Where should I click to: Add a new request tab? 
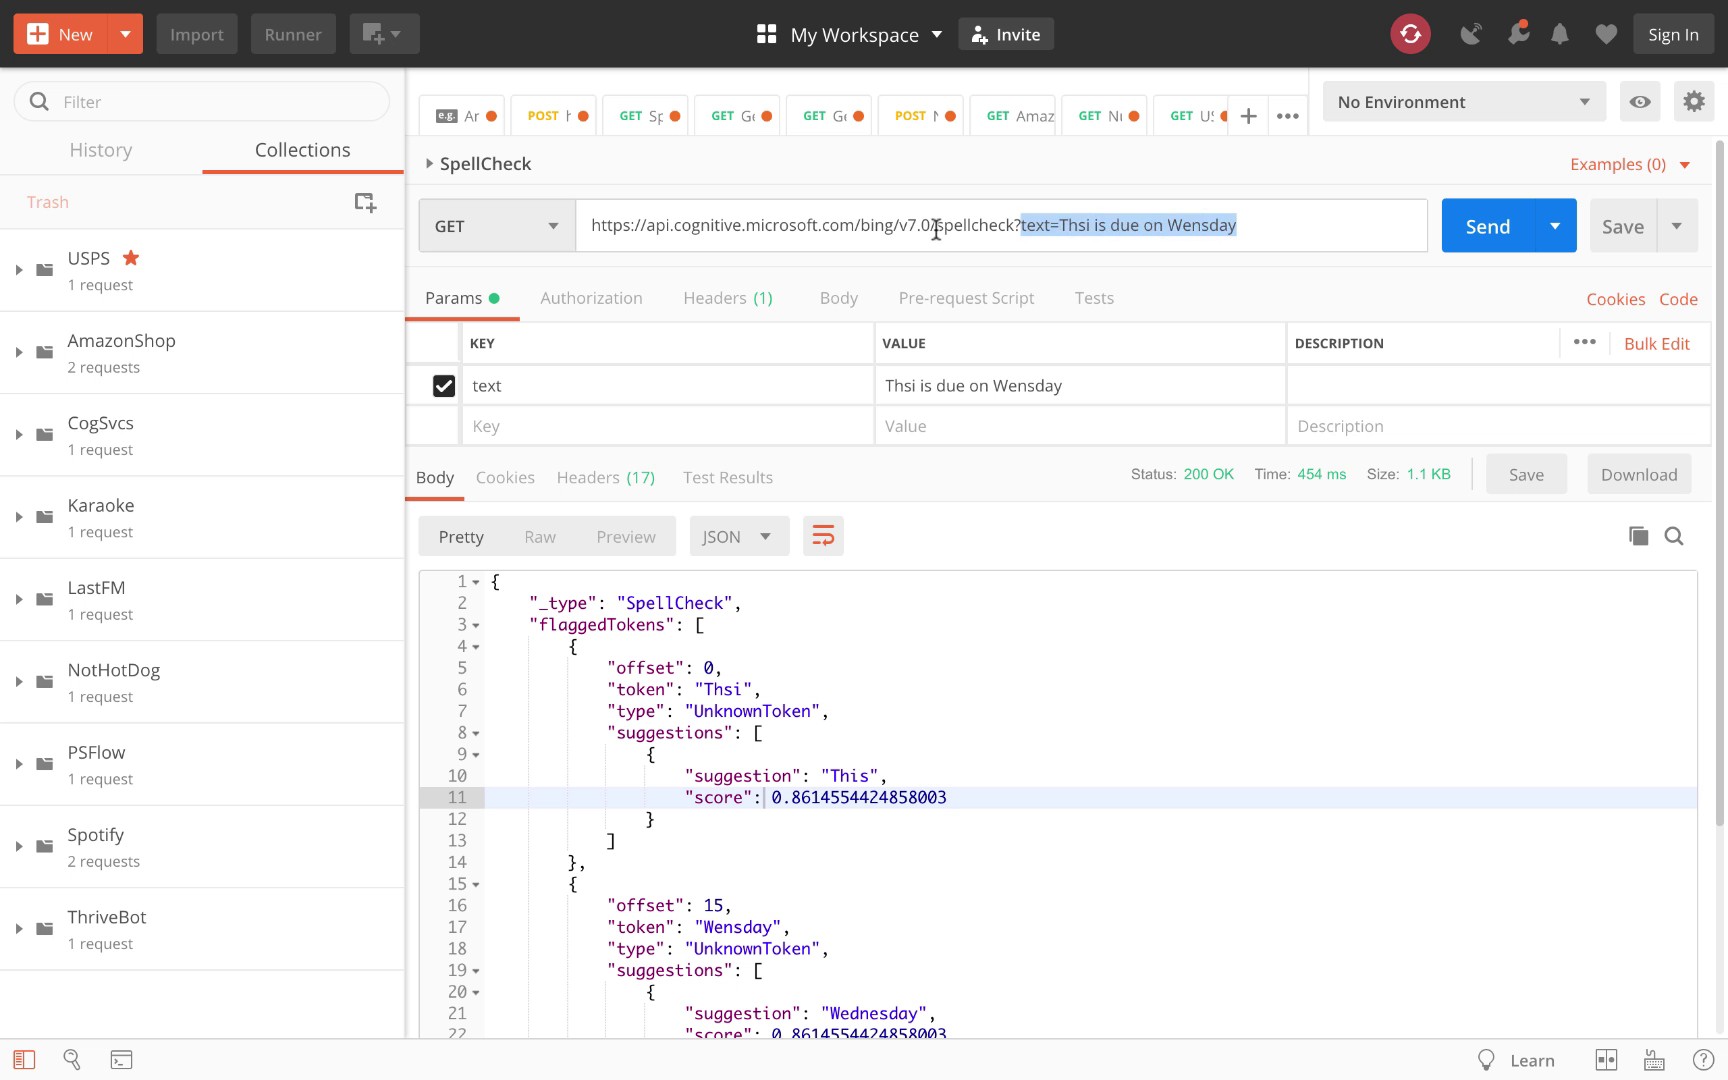coord(1248,116)
